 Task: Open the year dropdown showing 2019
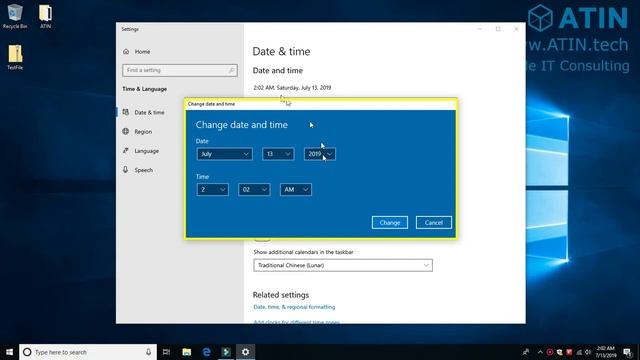(x=320, y=154)
